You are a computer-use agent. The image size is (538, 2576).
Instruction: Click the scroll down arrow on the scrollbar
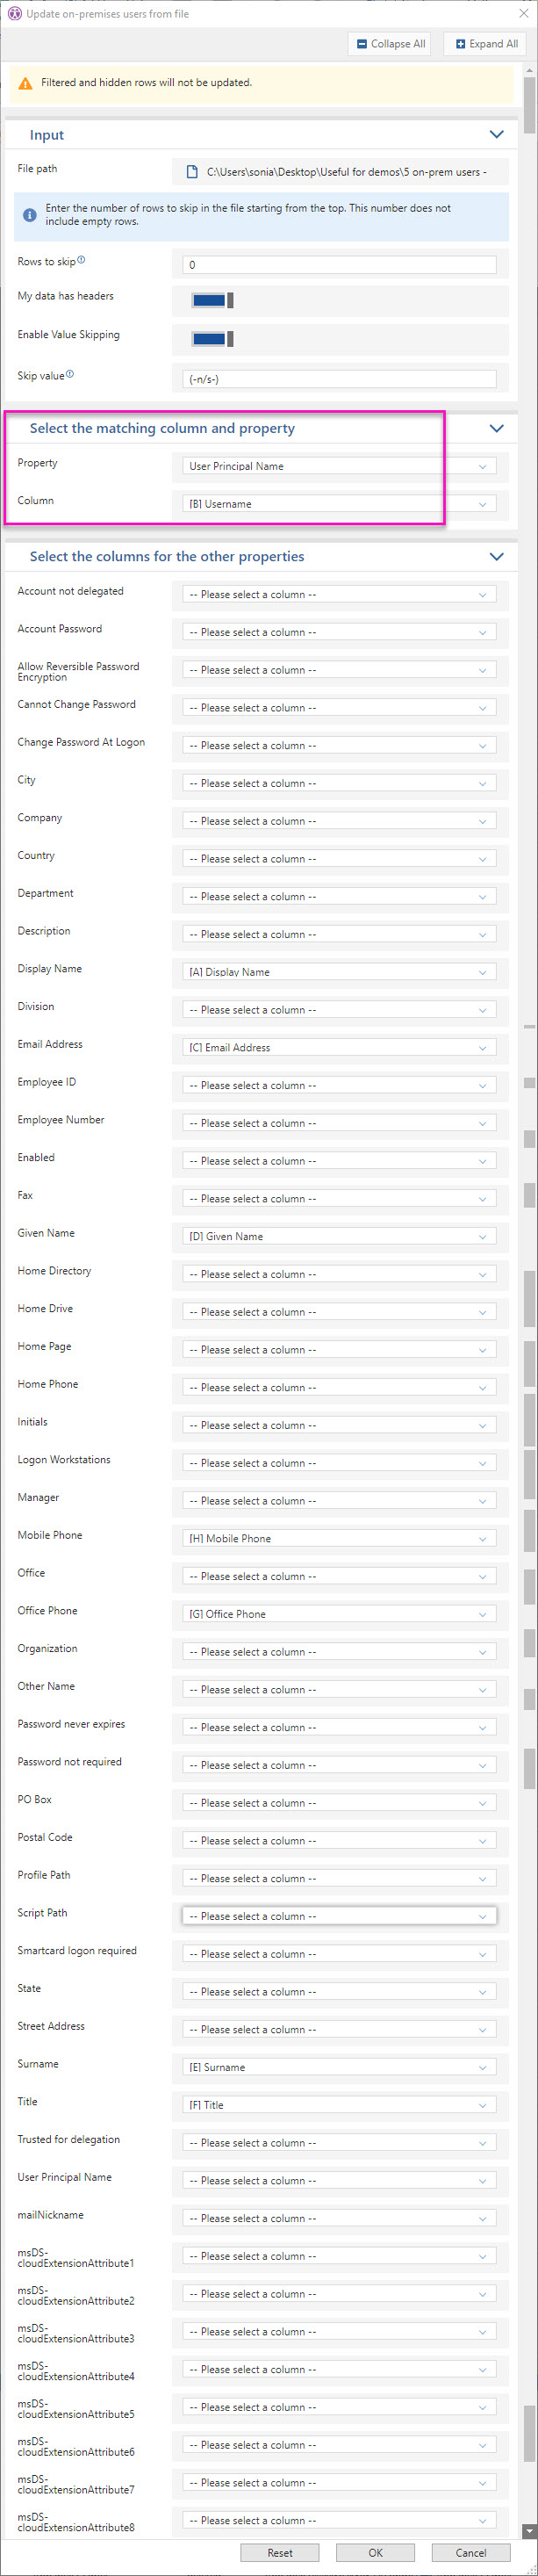click(x=529, y=2531)
